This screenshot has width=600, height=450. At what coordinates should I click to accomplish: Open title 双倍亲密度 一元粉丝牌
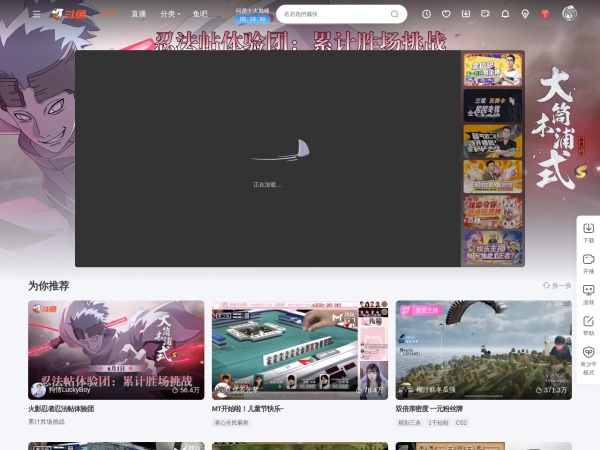click(x=429, y=409)
